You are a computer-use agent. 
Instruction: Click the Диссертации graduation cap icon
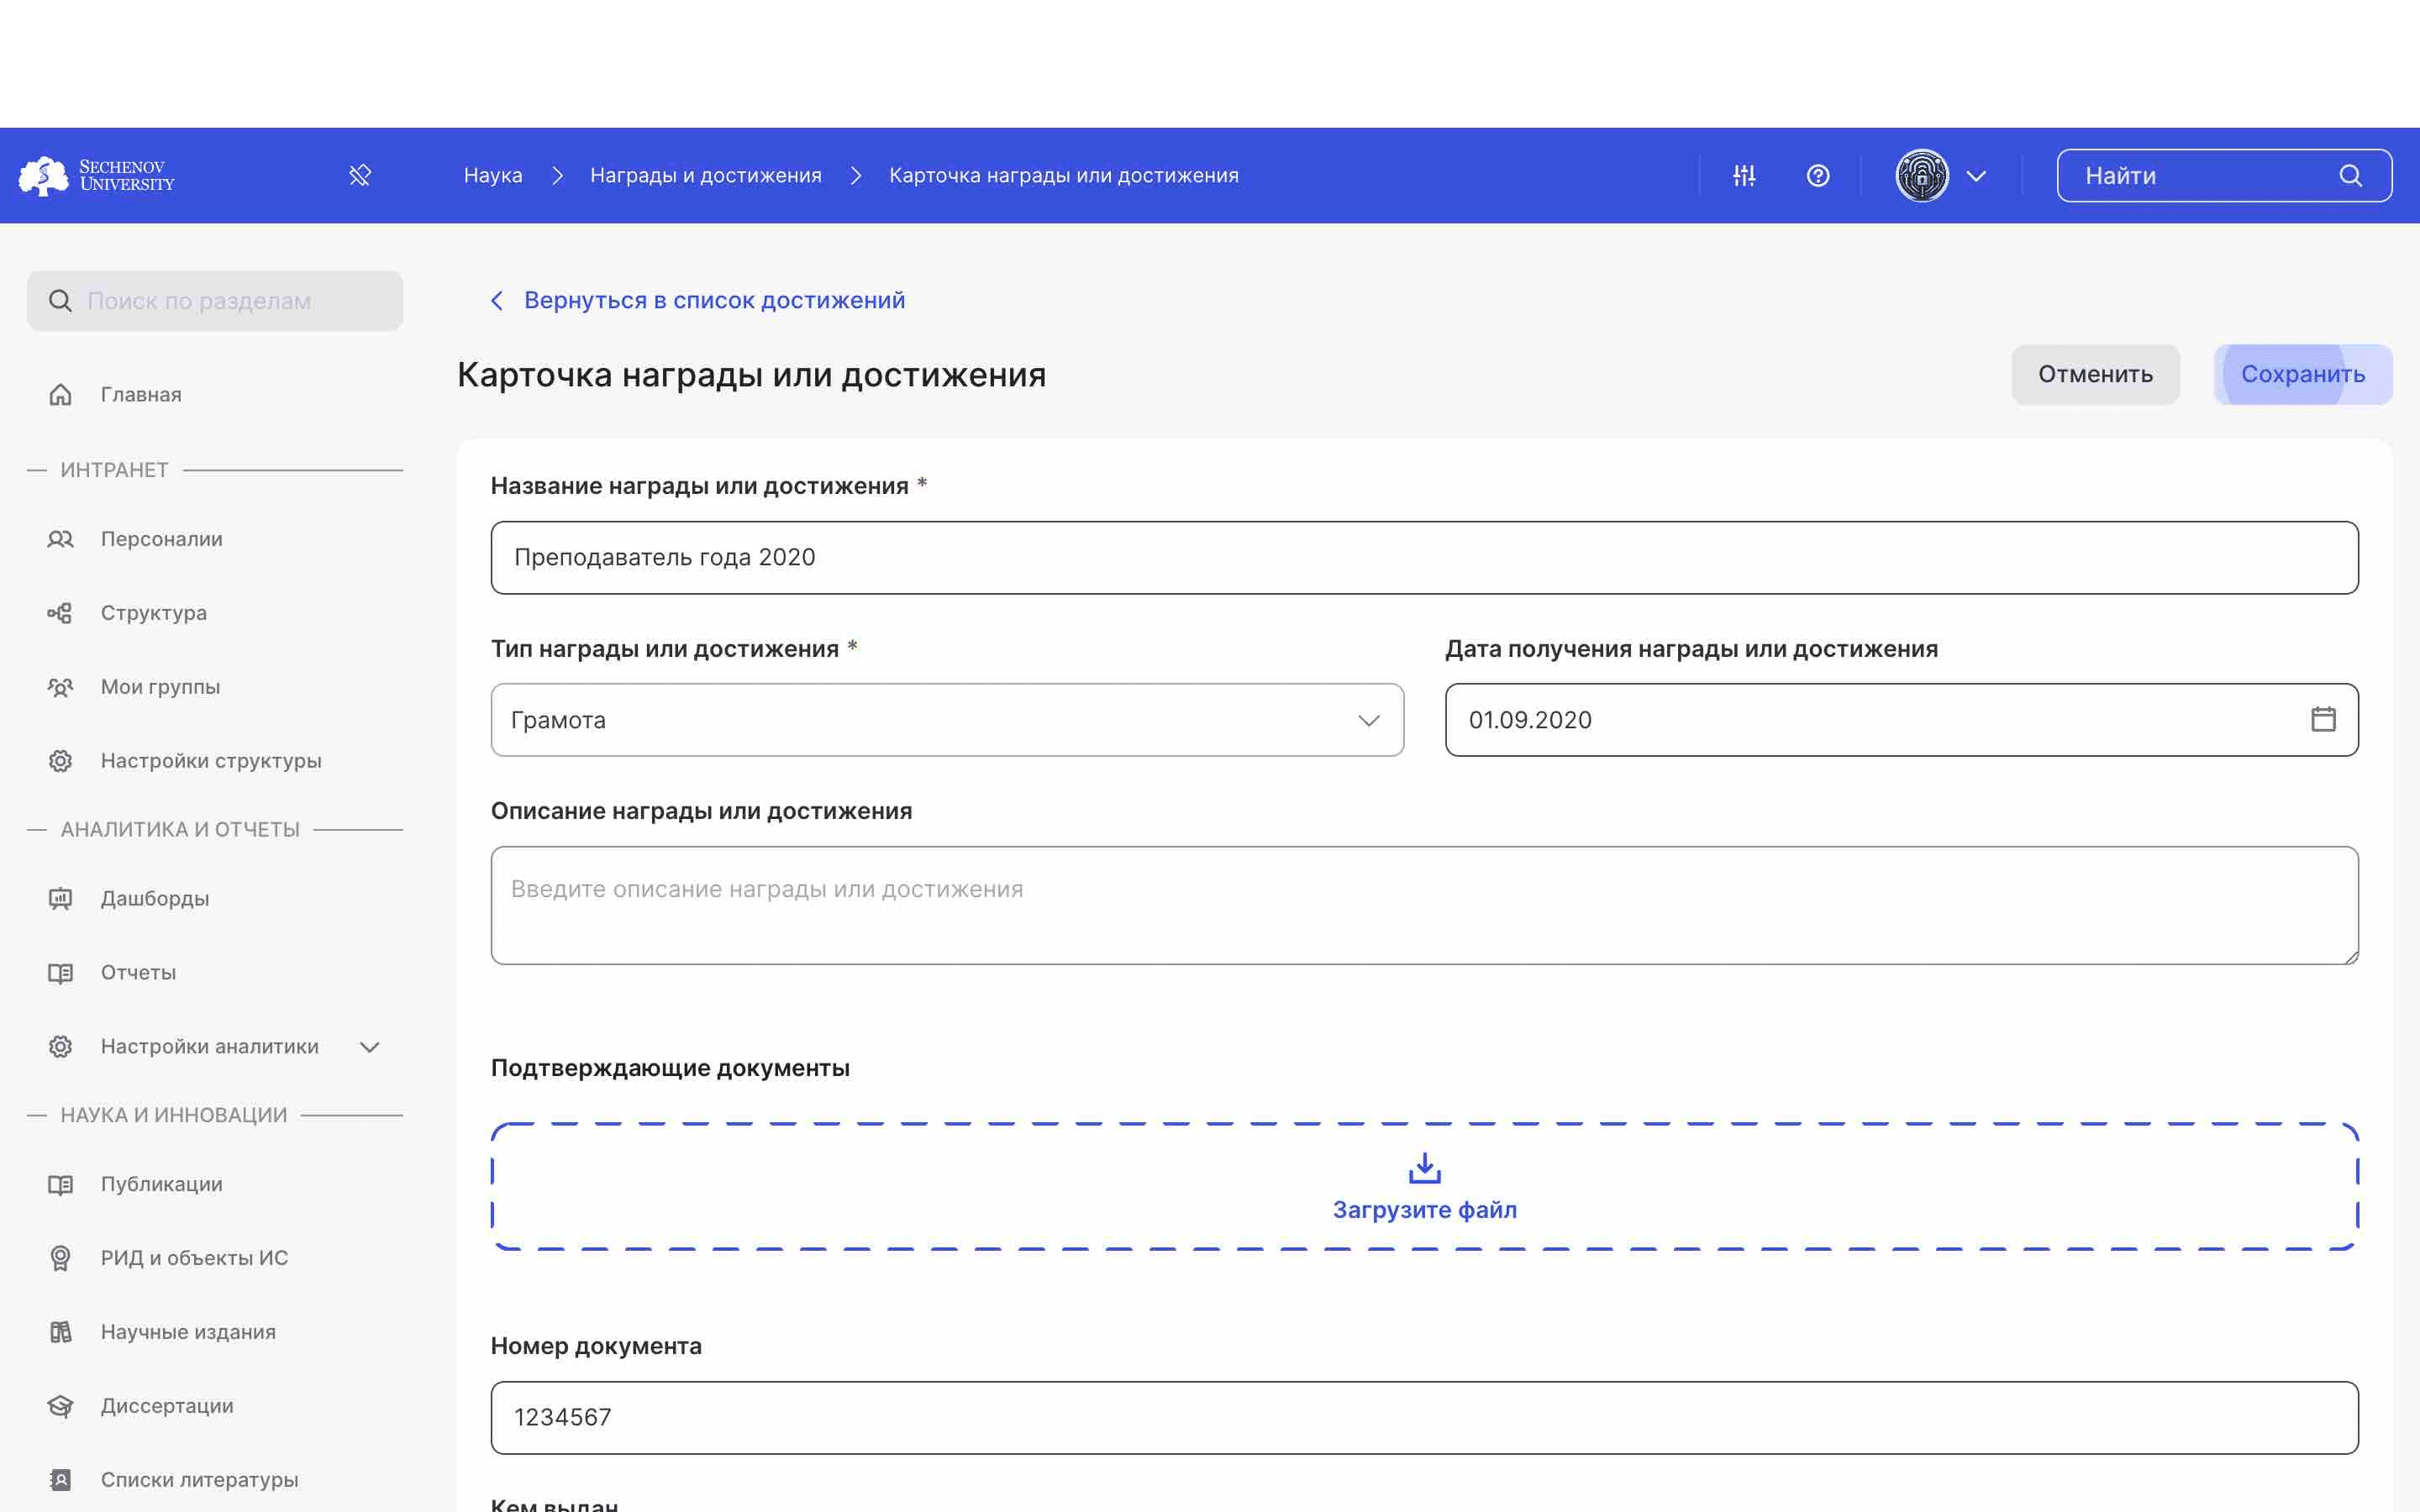coord(60,1407)
